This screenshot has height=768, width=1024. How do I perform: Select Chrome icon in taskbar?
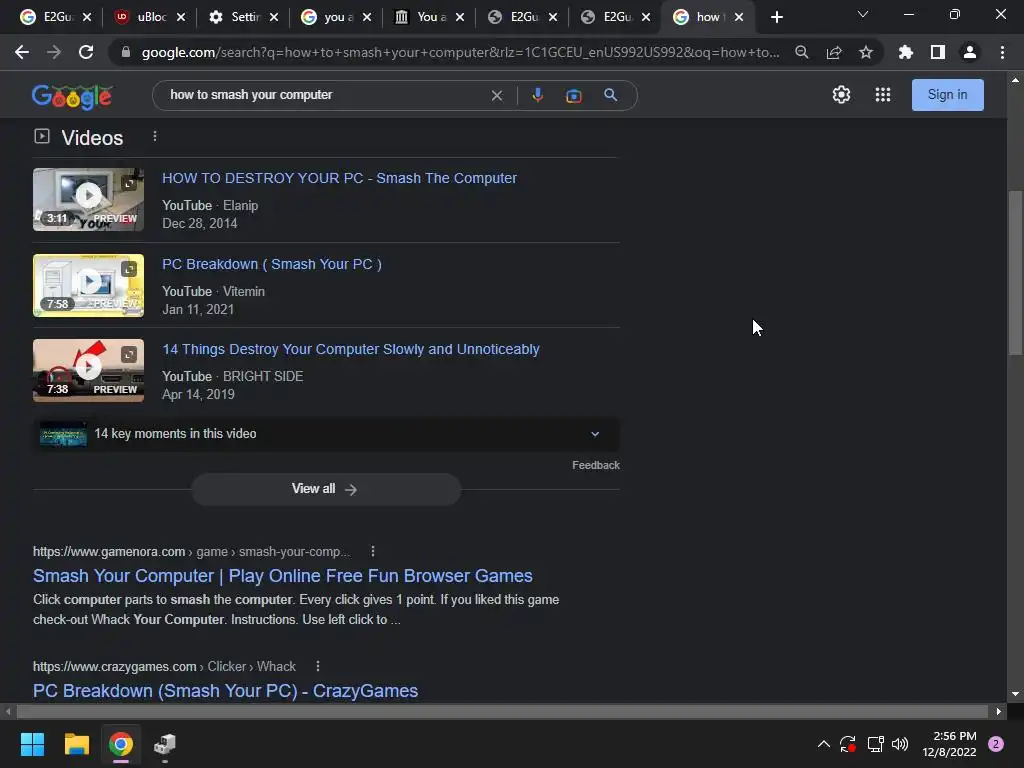pos(121,744)
